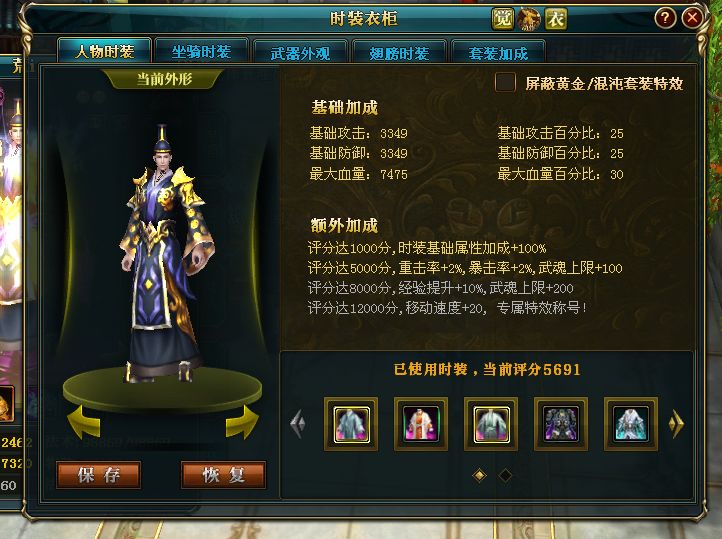Screen dimensions: 722x539
Task: Jump to second costume page dot
Action: [x=505, y=475]
